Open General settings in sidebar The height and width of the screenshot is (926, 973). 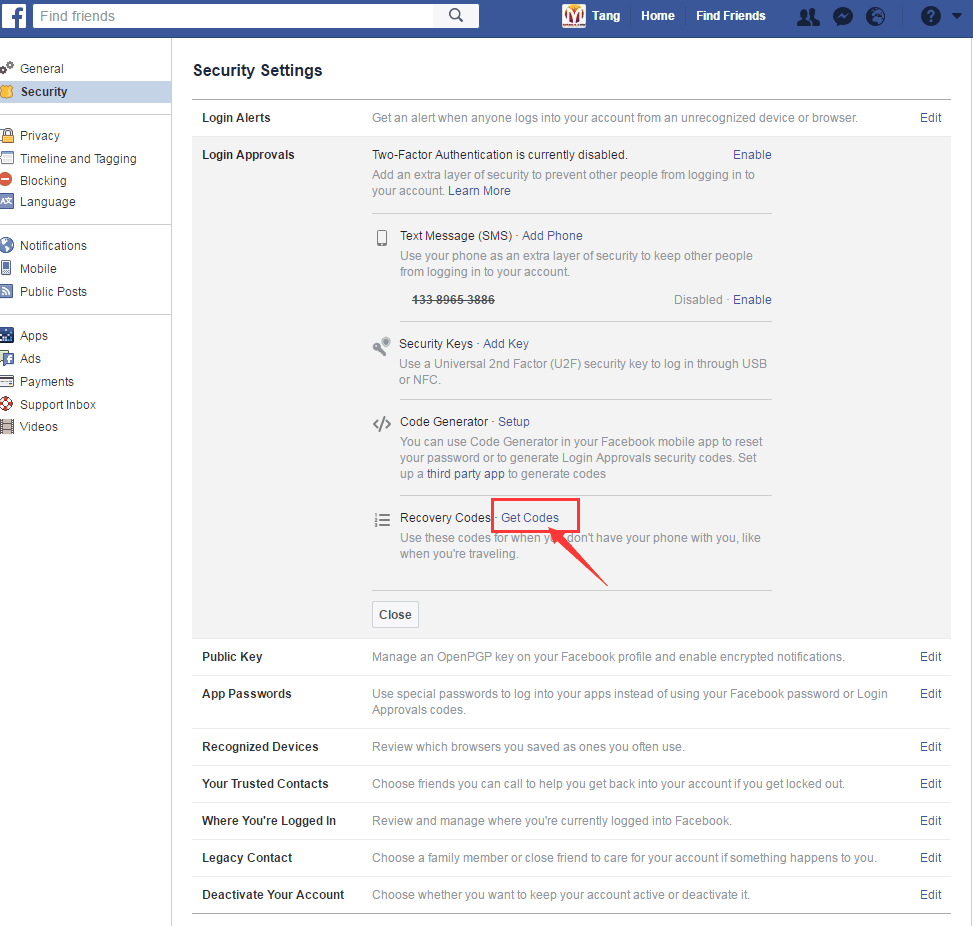[x=42, y=68]
